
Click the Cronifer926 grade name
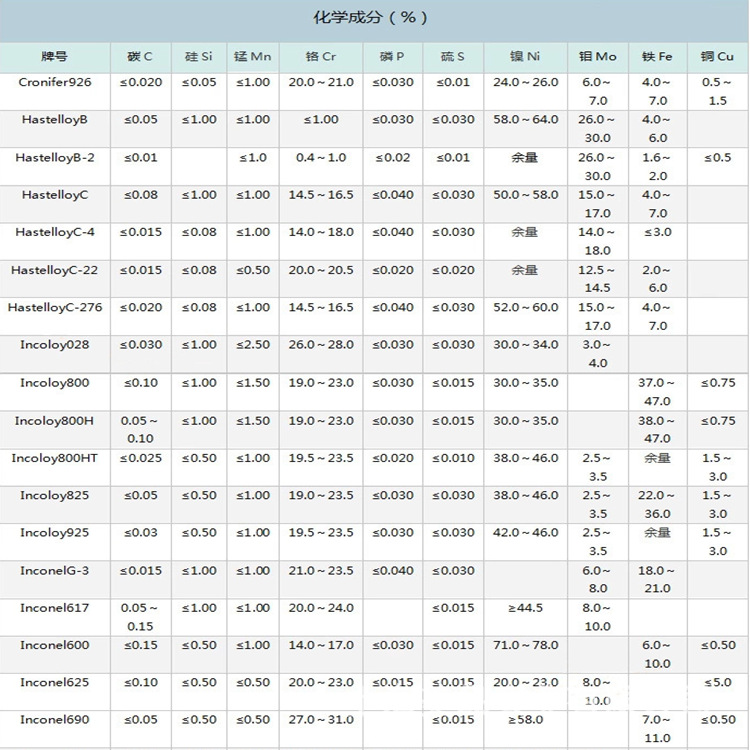[x=55, y=82]
